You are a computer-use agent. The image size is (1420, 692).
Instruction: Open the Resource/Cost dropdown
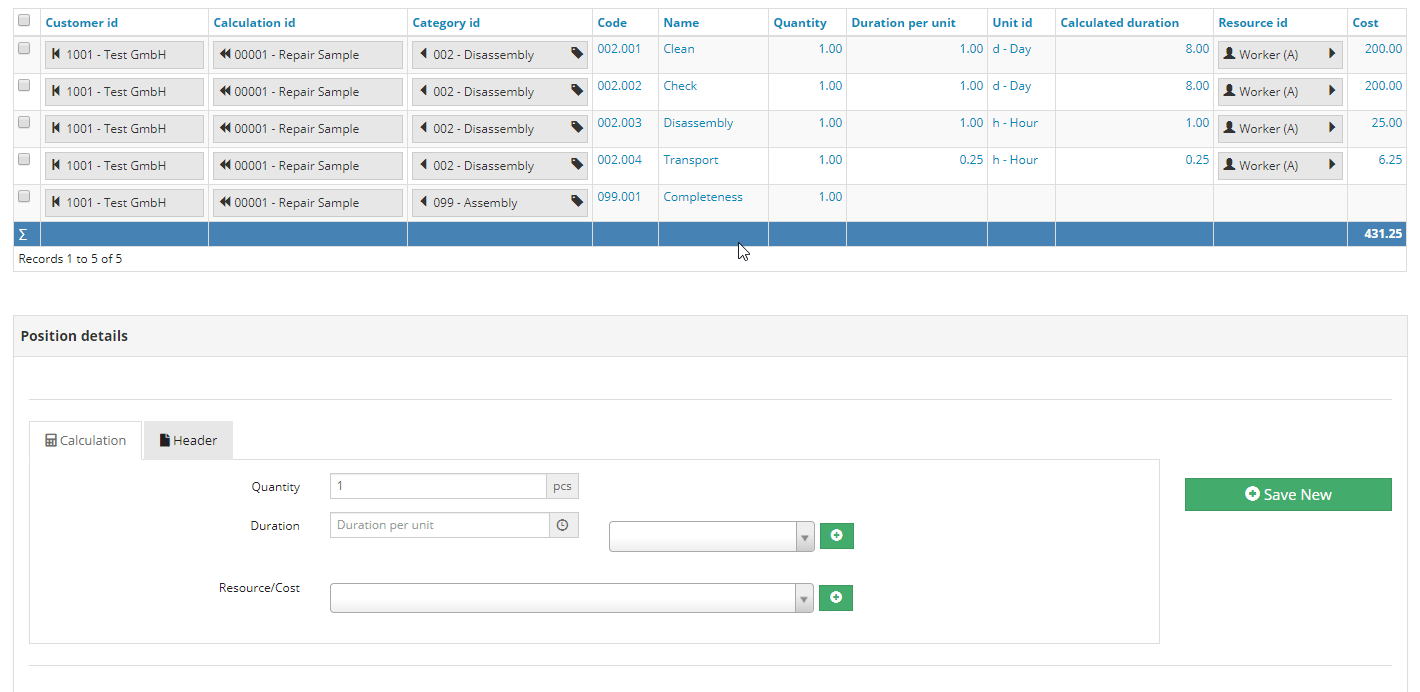[x=572, y=598]
